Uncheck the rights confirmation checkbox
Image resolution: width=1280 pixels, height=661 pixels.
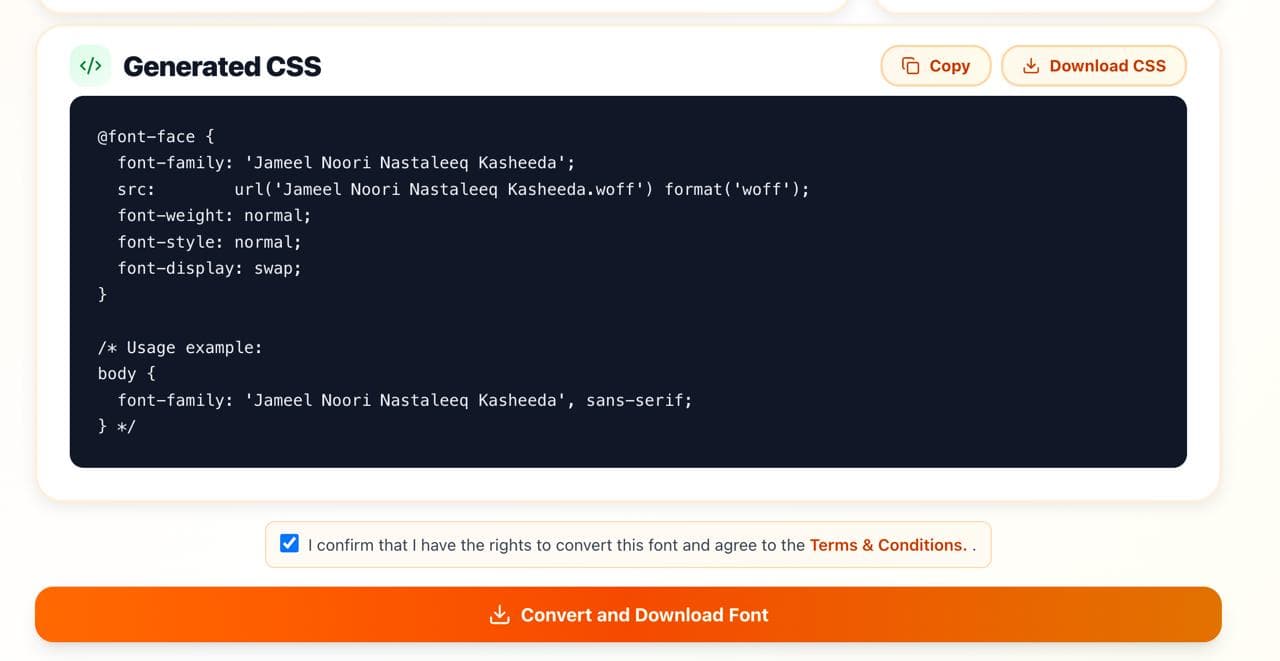pos(289,543)
